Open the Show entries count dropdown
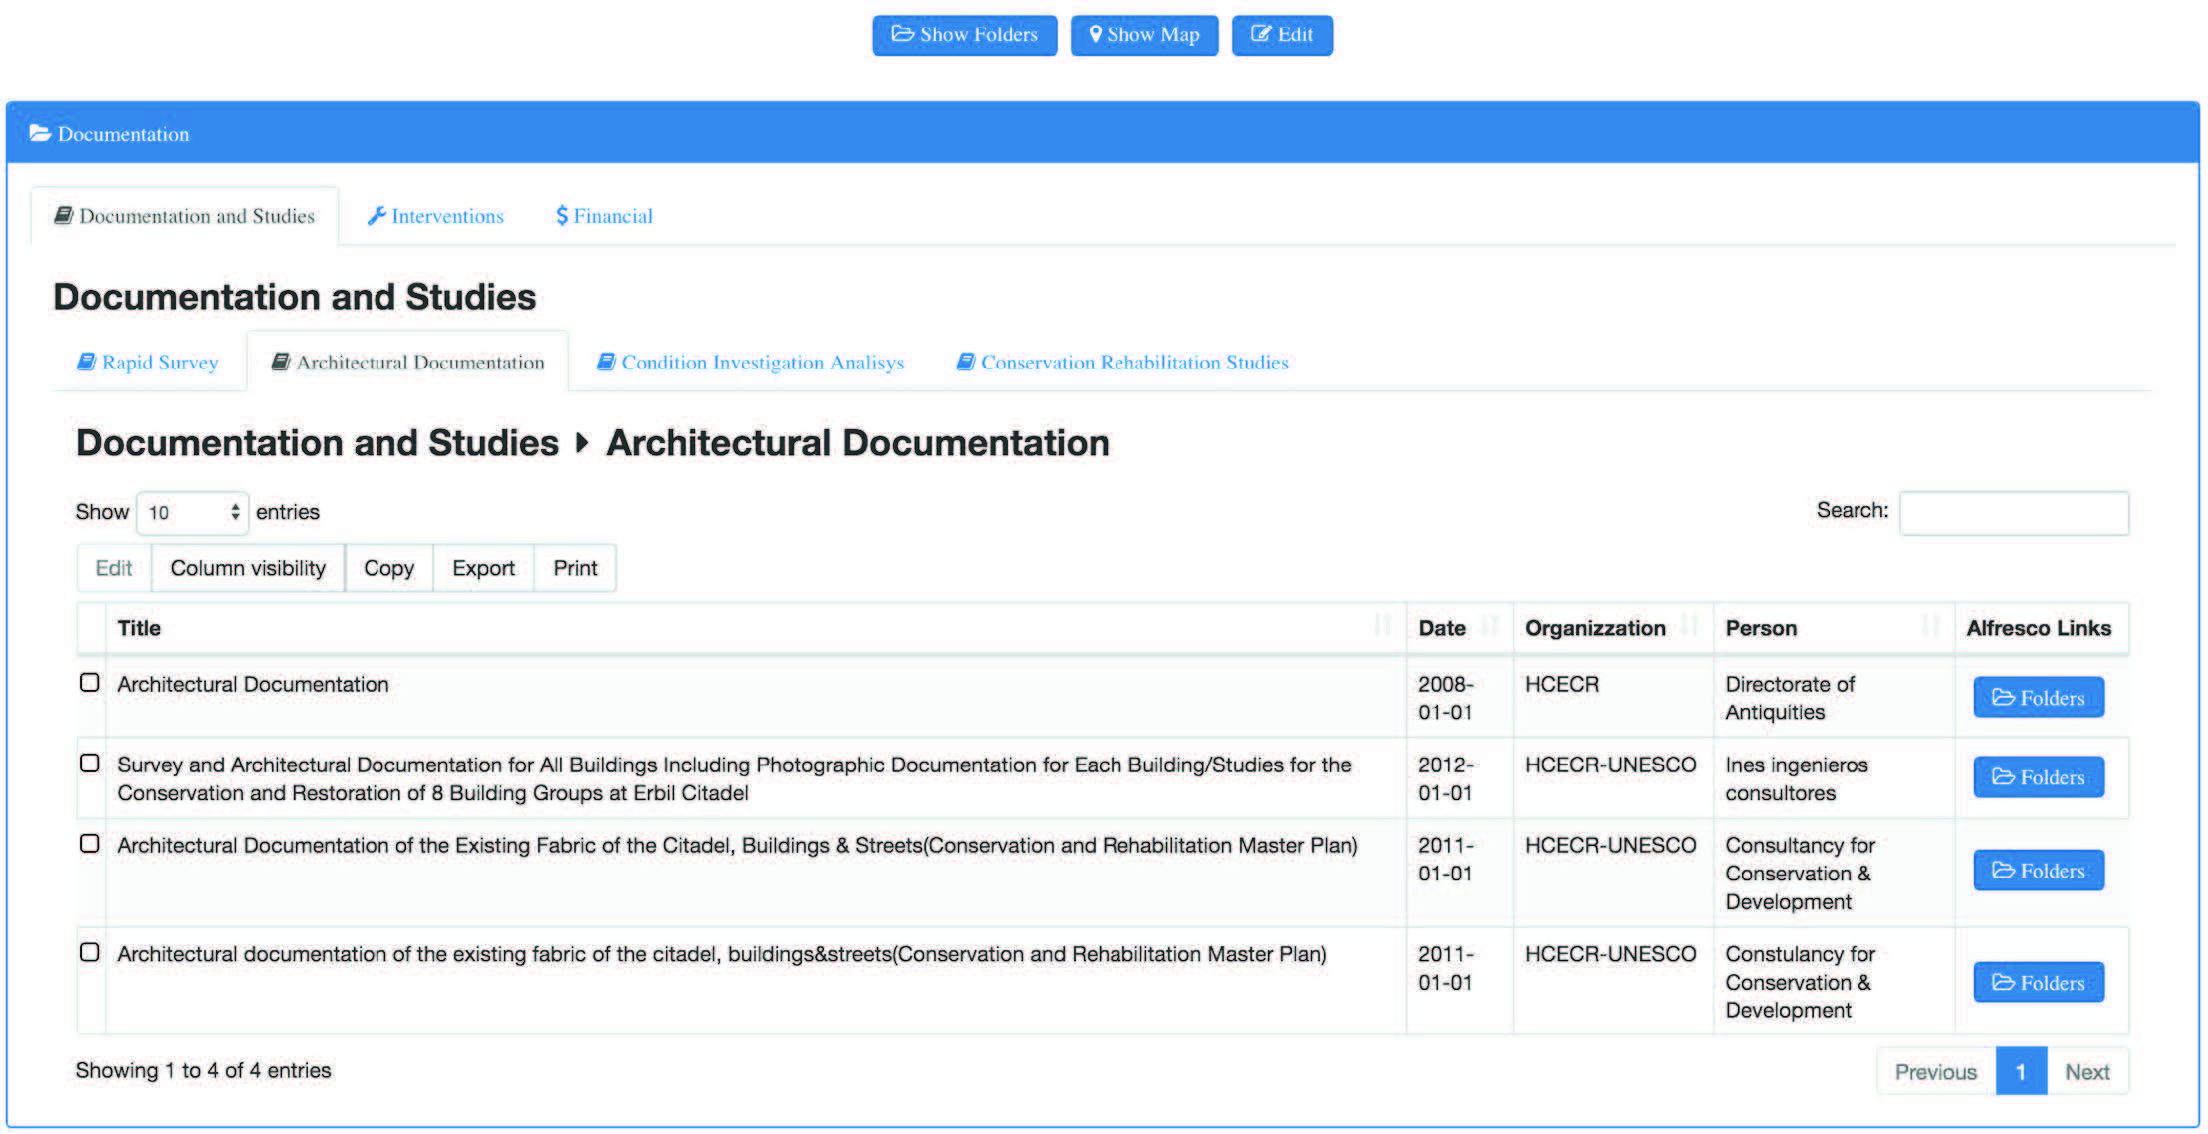Image resolution: width=2208 pixels, height=1134 pixels. coord(192,513)
